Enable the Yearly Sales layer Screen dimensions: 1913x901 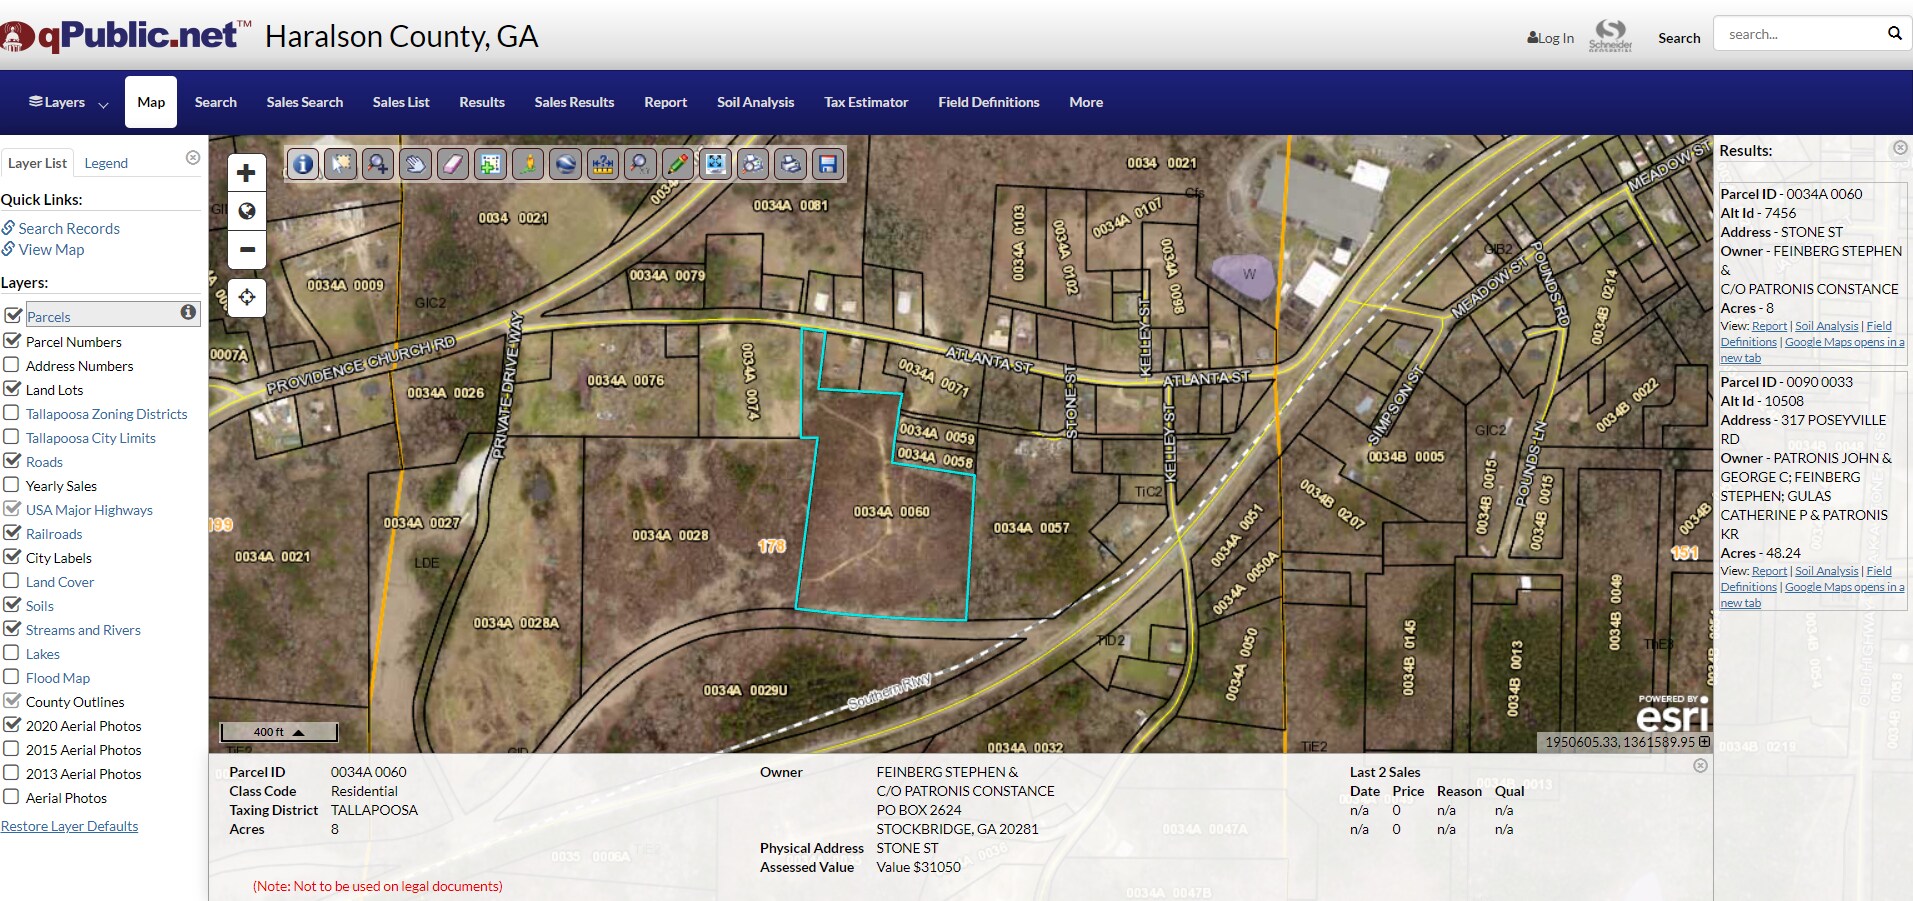click(12, 485)
